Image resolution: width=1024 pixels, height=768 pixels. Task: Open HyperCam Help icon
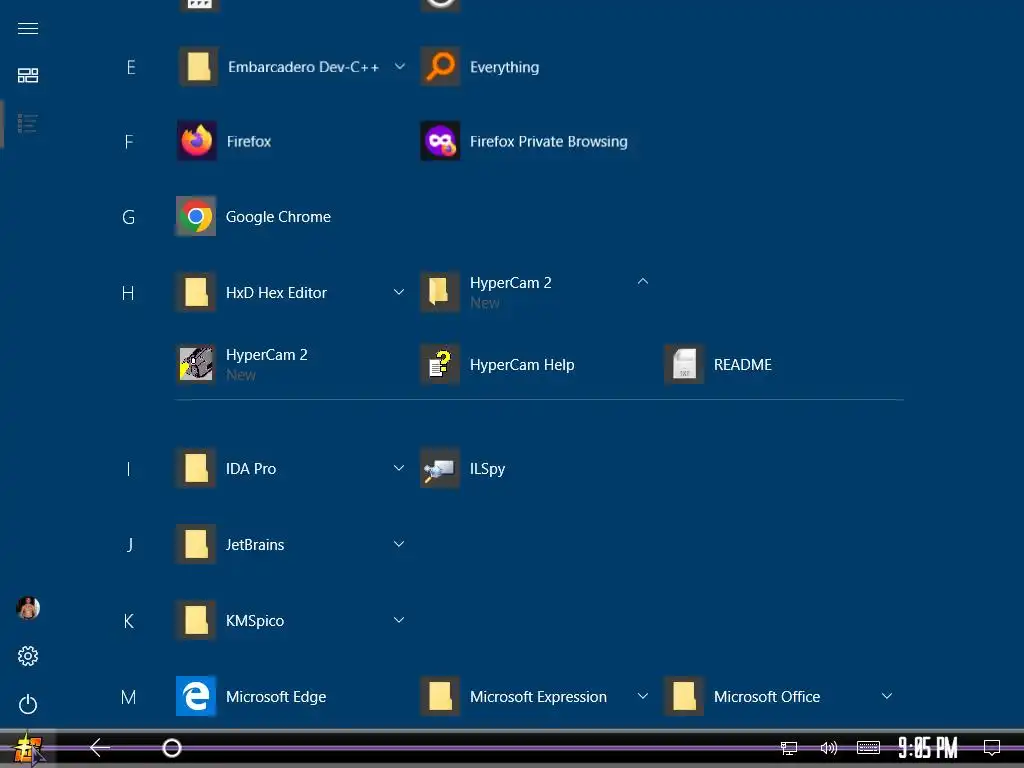pos(440,364)
